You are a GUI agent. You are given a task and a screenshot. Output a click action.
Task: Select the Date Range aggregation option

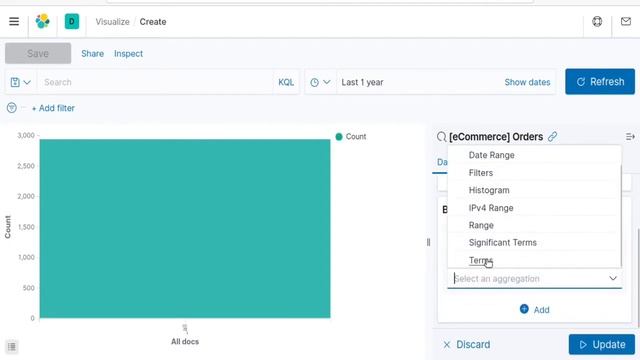point(534,155)
